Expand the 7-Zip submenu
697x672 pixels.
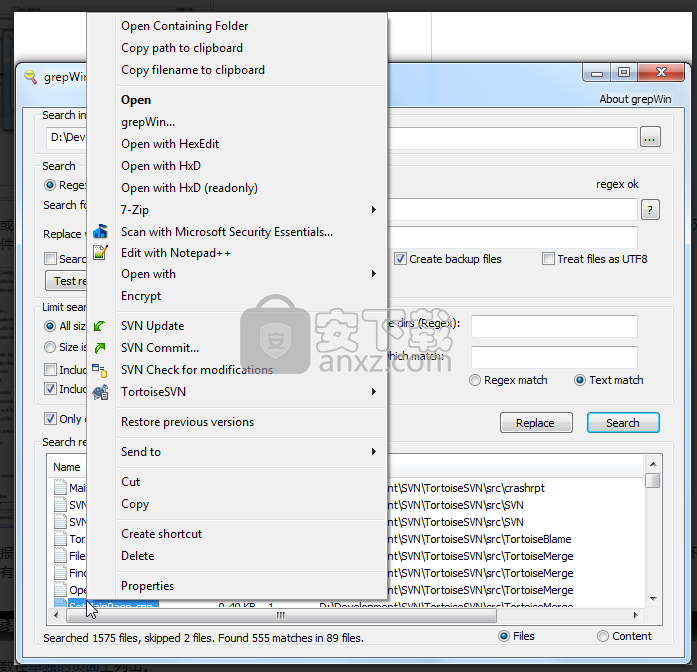(x=251, y=210)
